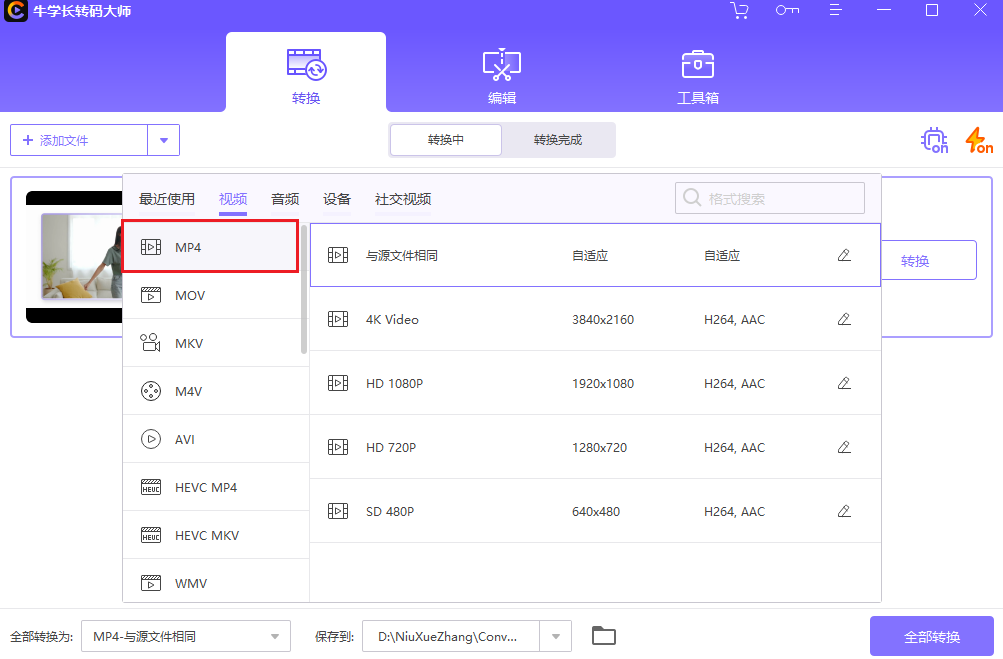Select the MKV format label
Image resolution: width=1003 pixels, height=659 pixels.
(189, 344)
